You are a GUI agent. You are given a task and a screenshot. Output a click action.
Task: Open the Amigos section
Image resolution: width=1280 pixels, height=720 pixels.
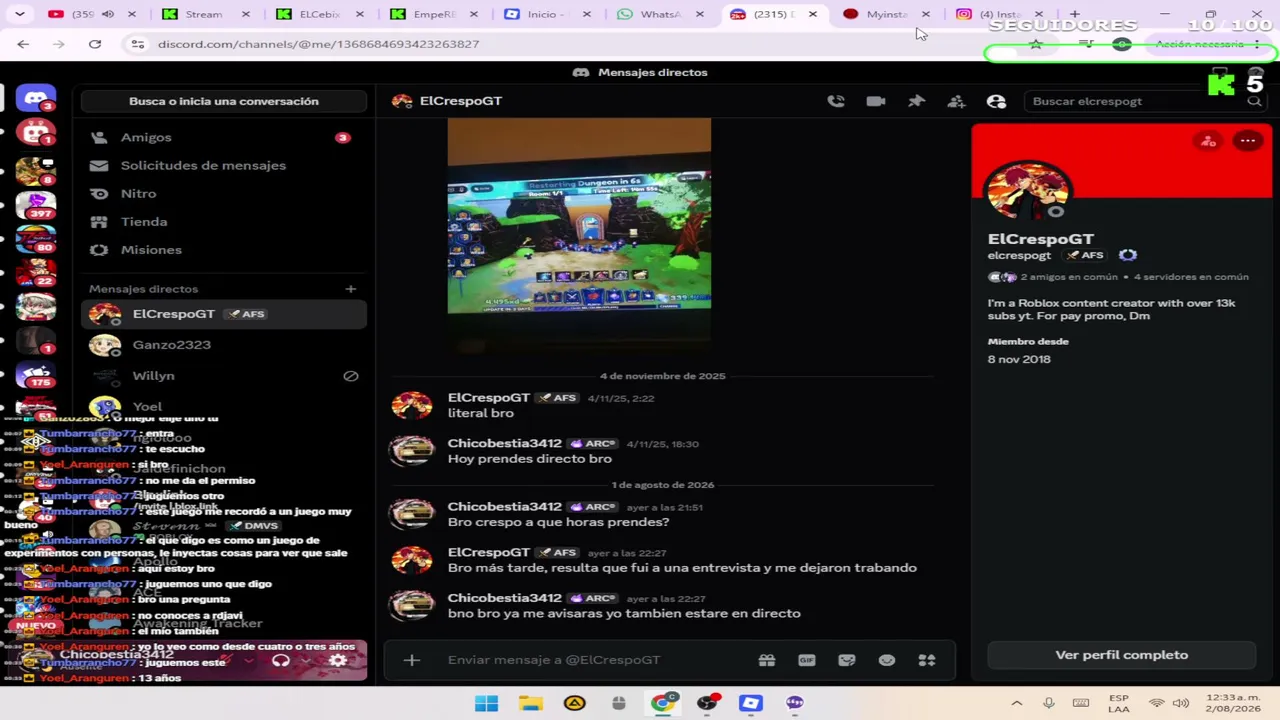pyautogui.click(x=224, y=137)
